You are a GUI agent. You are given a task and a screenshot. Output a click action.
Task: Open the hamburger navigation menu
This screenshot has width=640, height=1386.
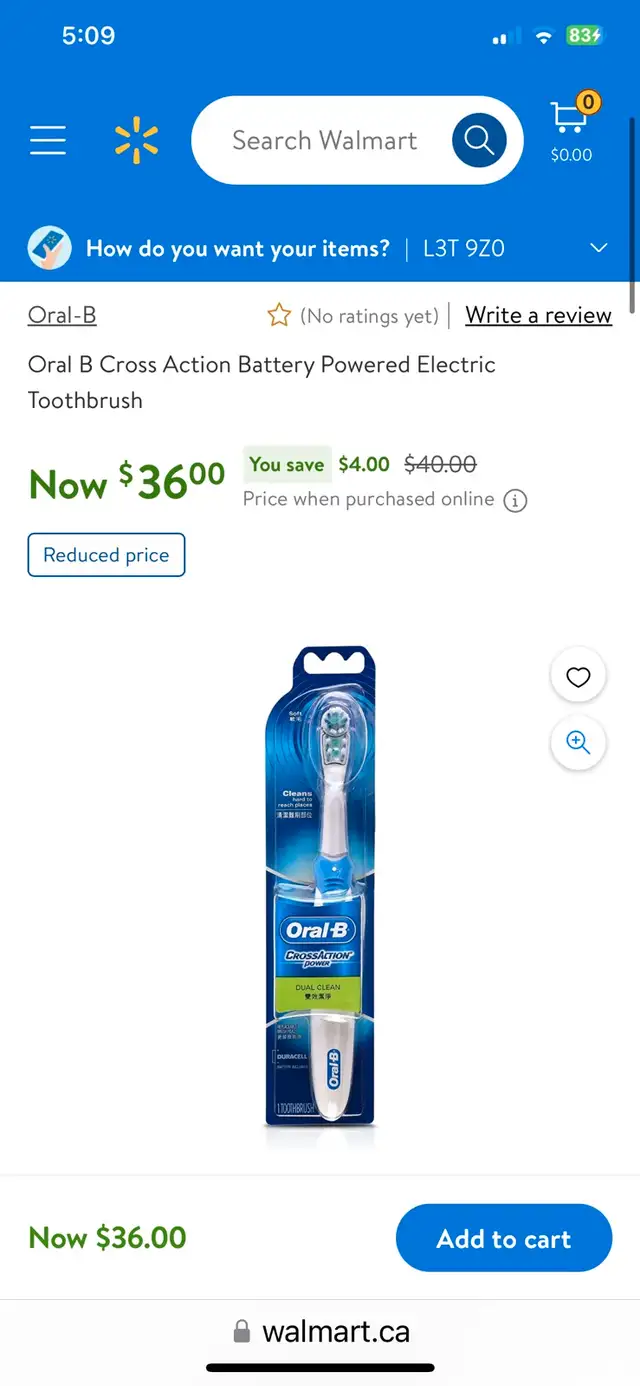click(x=48, y=140)
